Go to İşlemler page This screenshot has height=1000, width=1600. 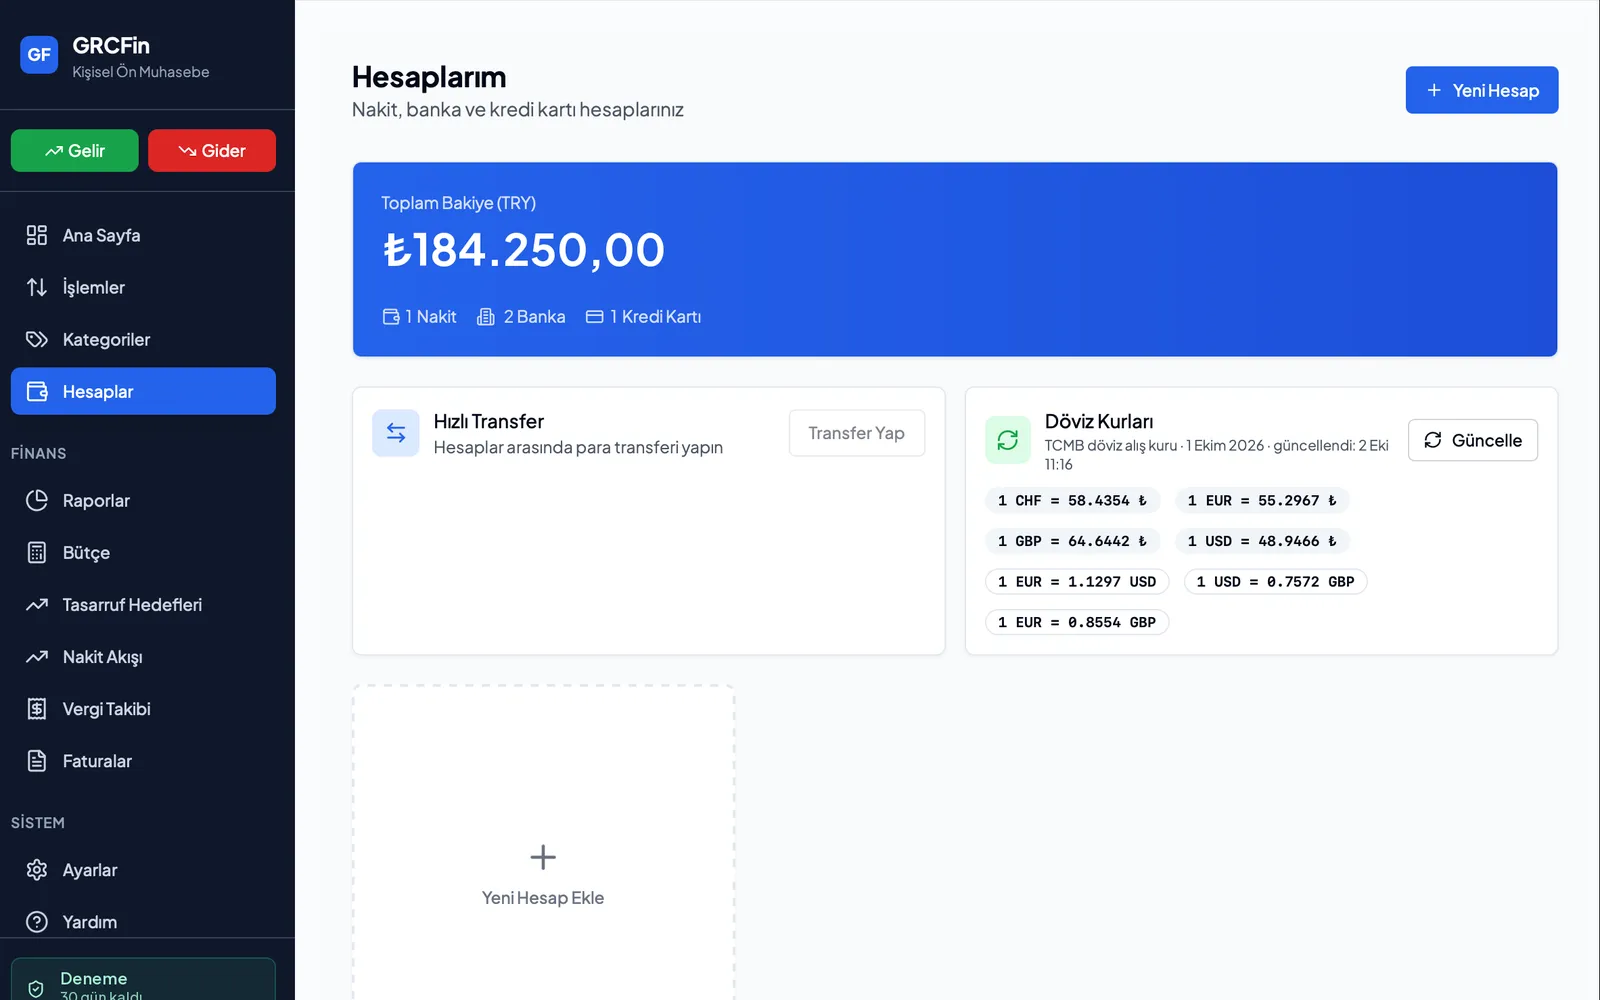[143, 287]
